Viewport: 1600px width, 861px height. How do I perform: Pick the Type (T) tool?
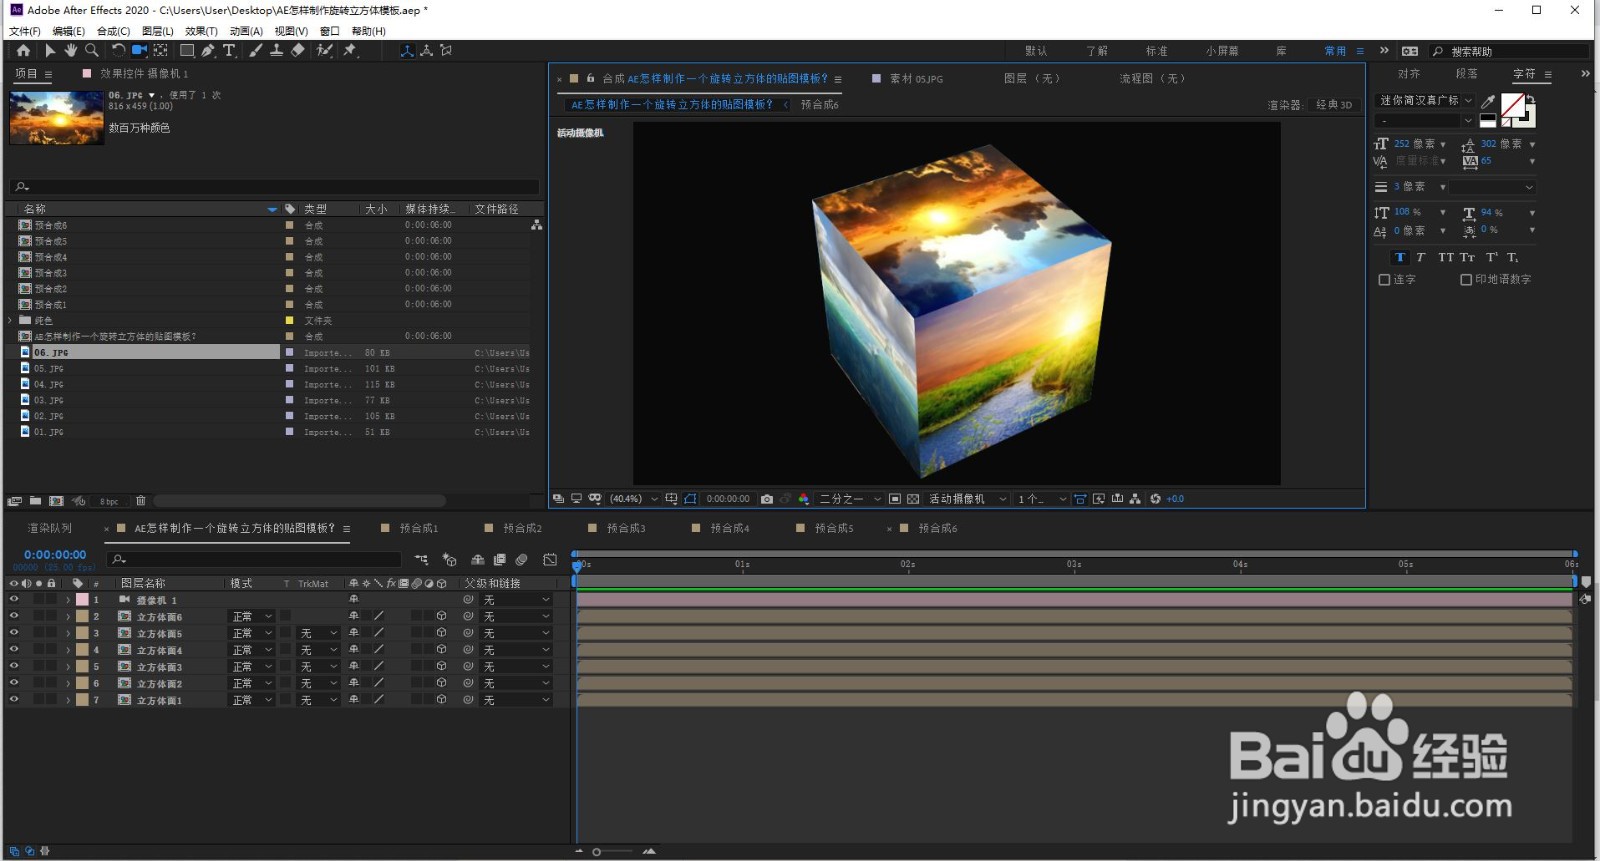point(229,51)
